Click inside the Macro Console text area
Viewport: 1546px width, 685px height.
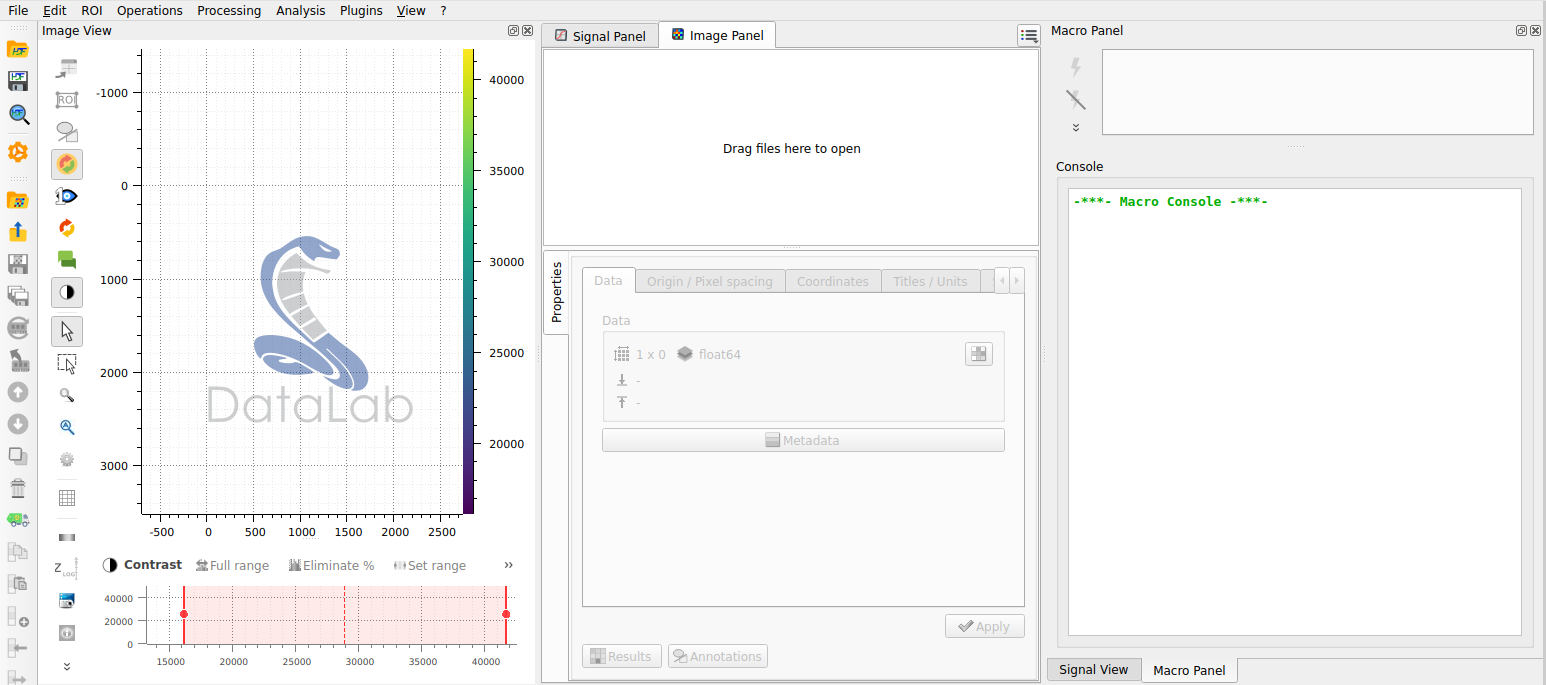point(1295,412)
